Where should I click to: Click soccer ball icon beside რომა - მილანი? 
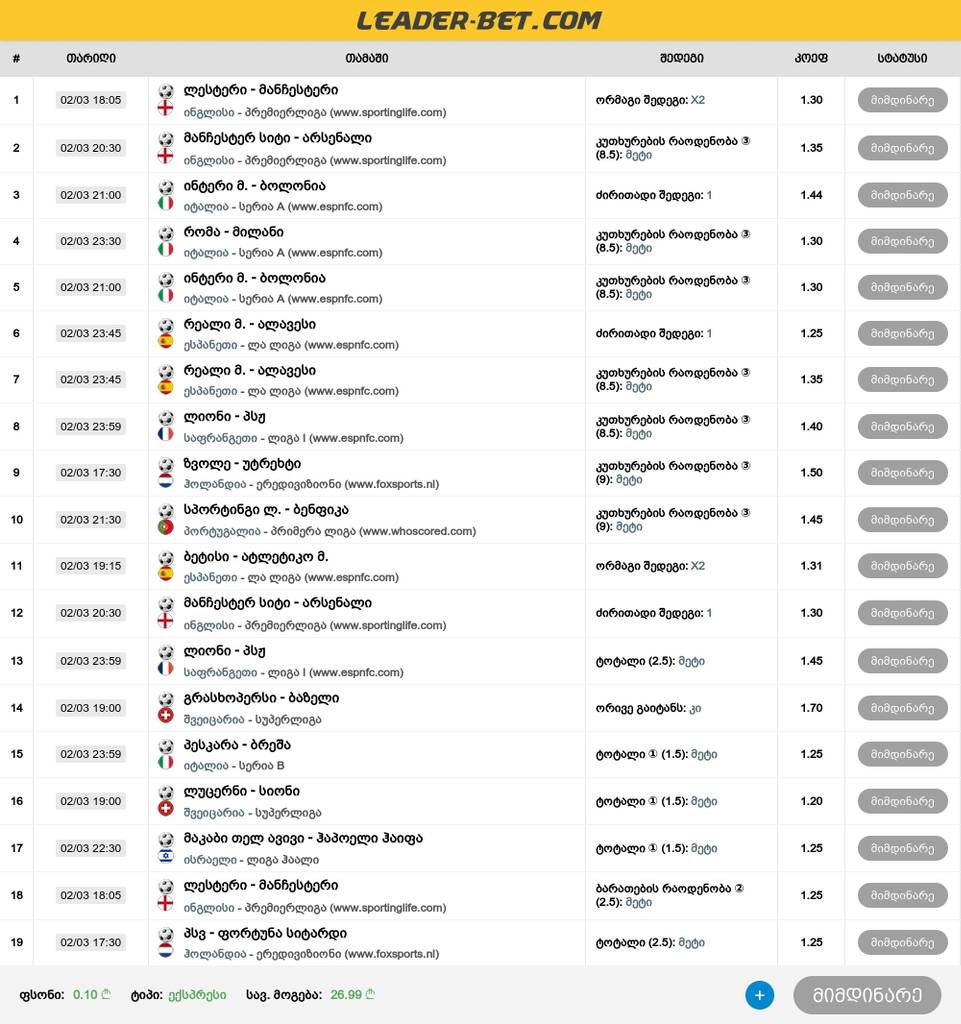pyautogui.click(x=166, y=233)
